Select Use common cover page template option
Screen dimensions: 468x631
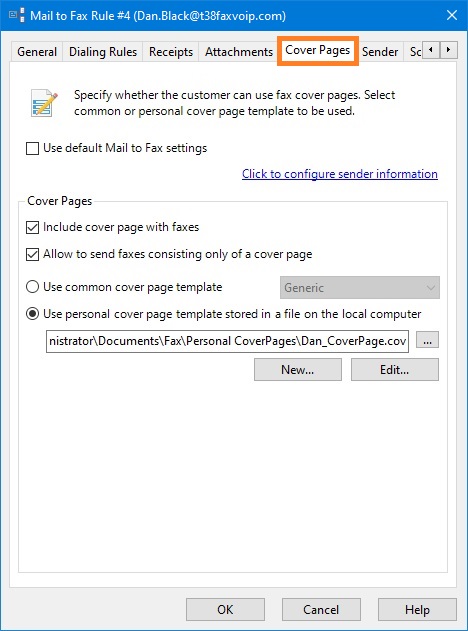32,287
